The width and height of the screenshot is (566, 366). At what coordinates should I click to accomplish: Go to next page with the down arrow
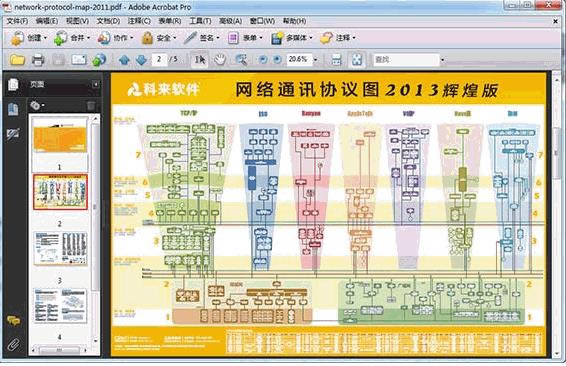(x=141, y=60)
